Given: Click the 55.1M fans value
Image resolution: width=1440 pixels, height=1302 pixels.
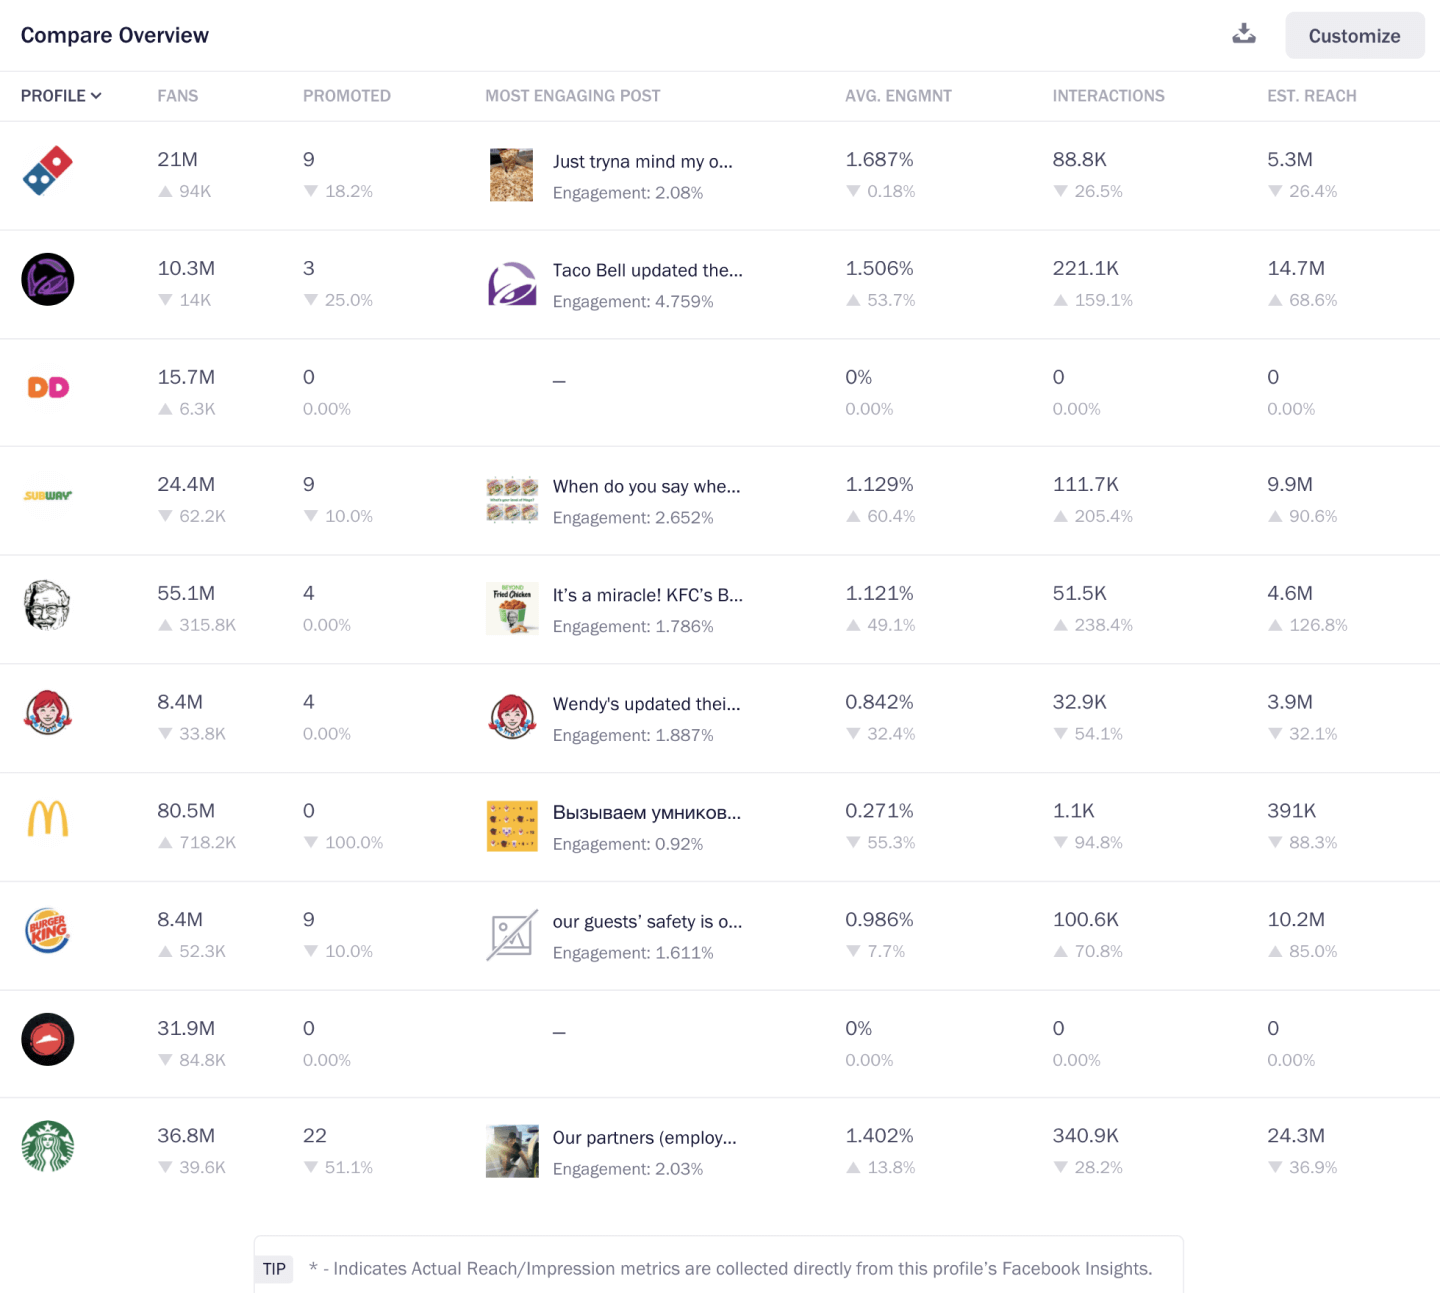Looking at the screenshot, I should [x=186, y=593].
